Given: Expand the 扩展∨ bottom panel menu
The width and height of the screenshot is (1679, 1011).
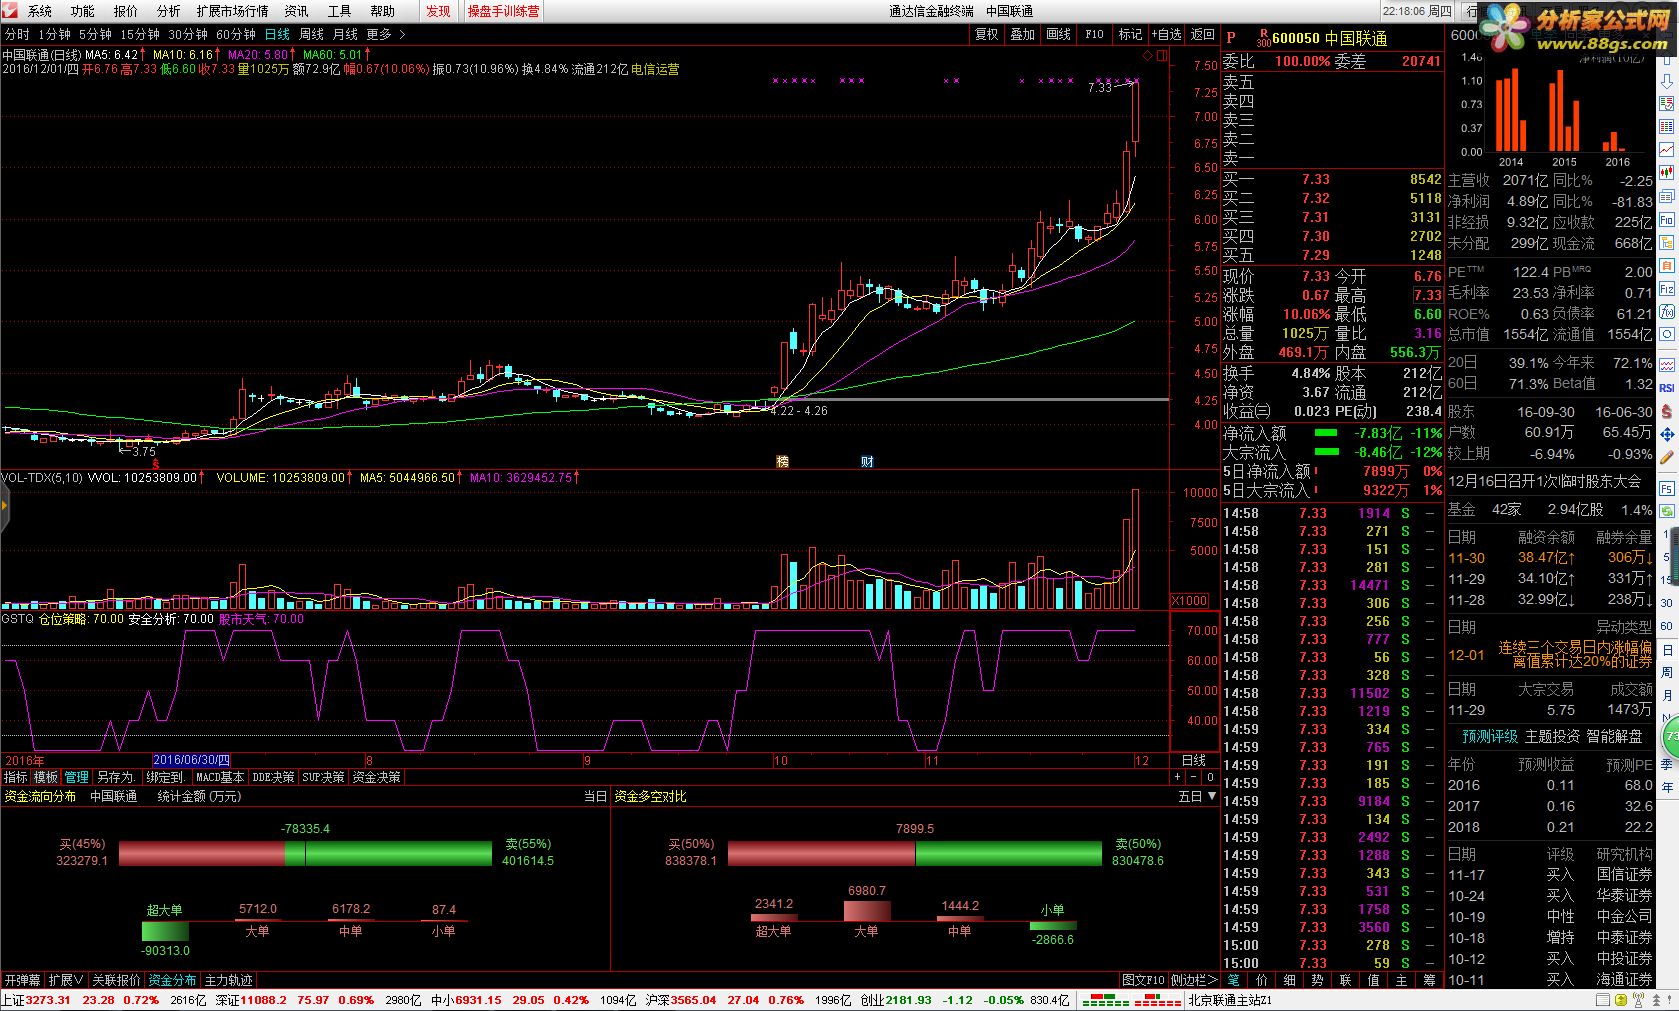Looking at the screenshot, I should pos(66,980).
